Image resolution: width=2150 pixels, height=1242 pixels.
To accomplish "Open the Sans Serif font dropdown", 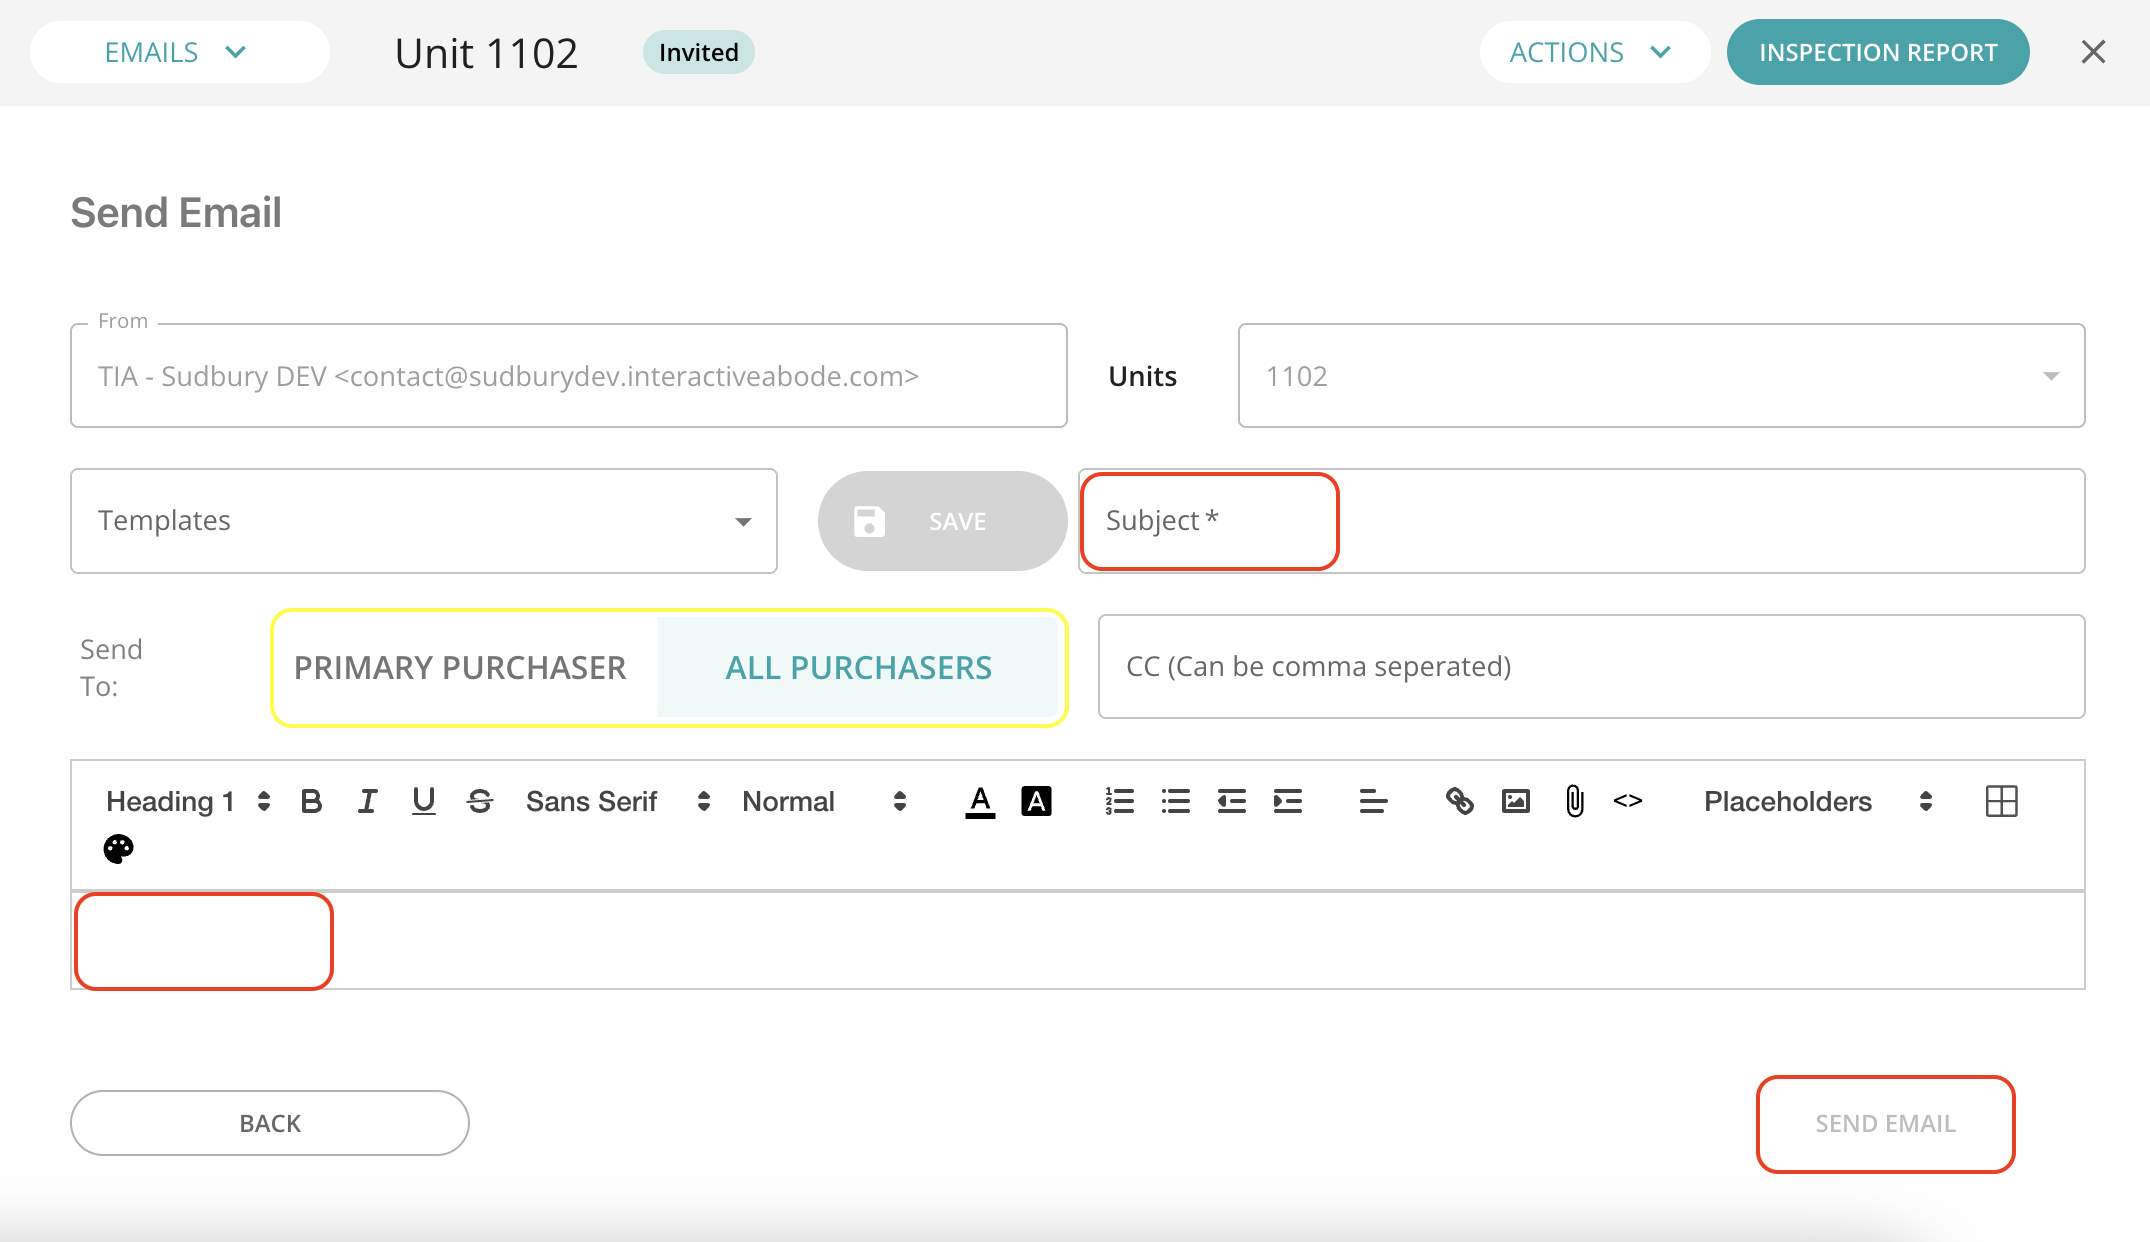I will pos(618,801).
